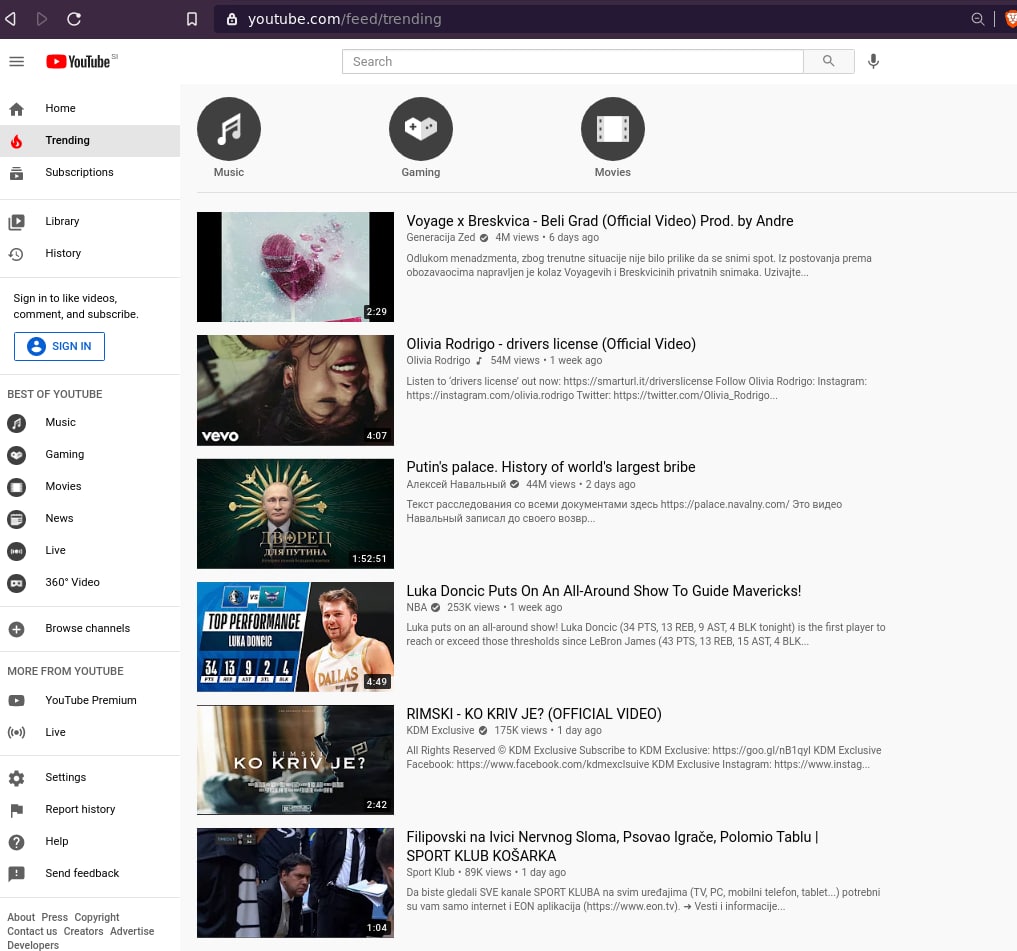Click the Help question mark icon
Viewport: 1017px width, 951px height.
click(17, 841)
